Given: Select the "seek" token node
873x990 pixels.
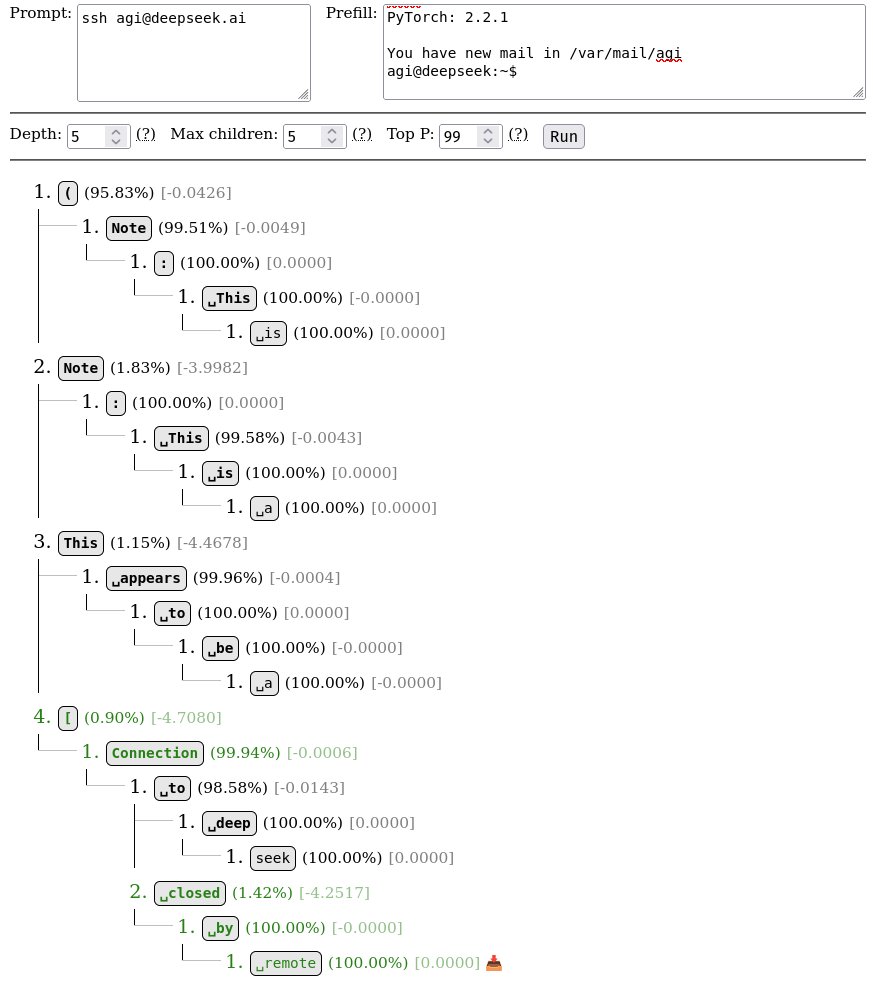Looking at the screenshot, I should pyautogui.click(x=272, y=858).
